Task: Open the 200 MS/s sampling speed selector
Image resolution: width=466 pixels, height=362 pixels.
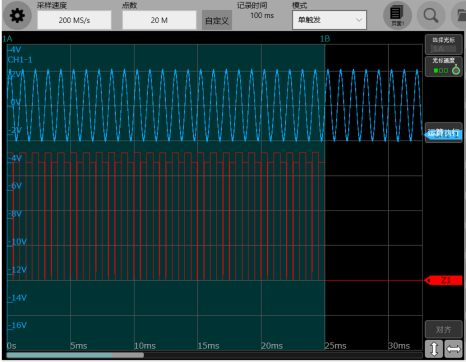Action: [74, 20]
